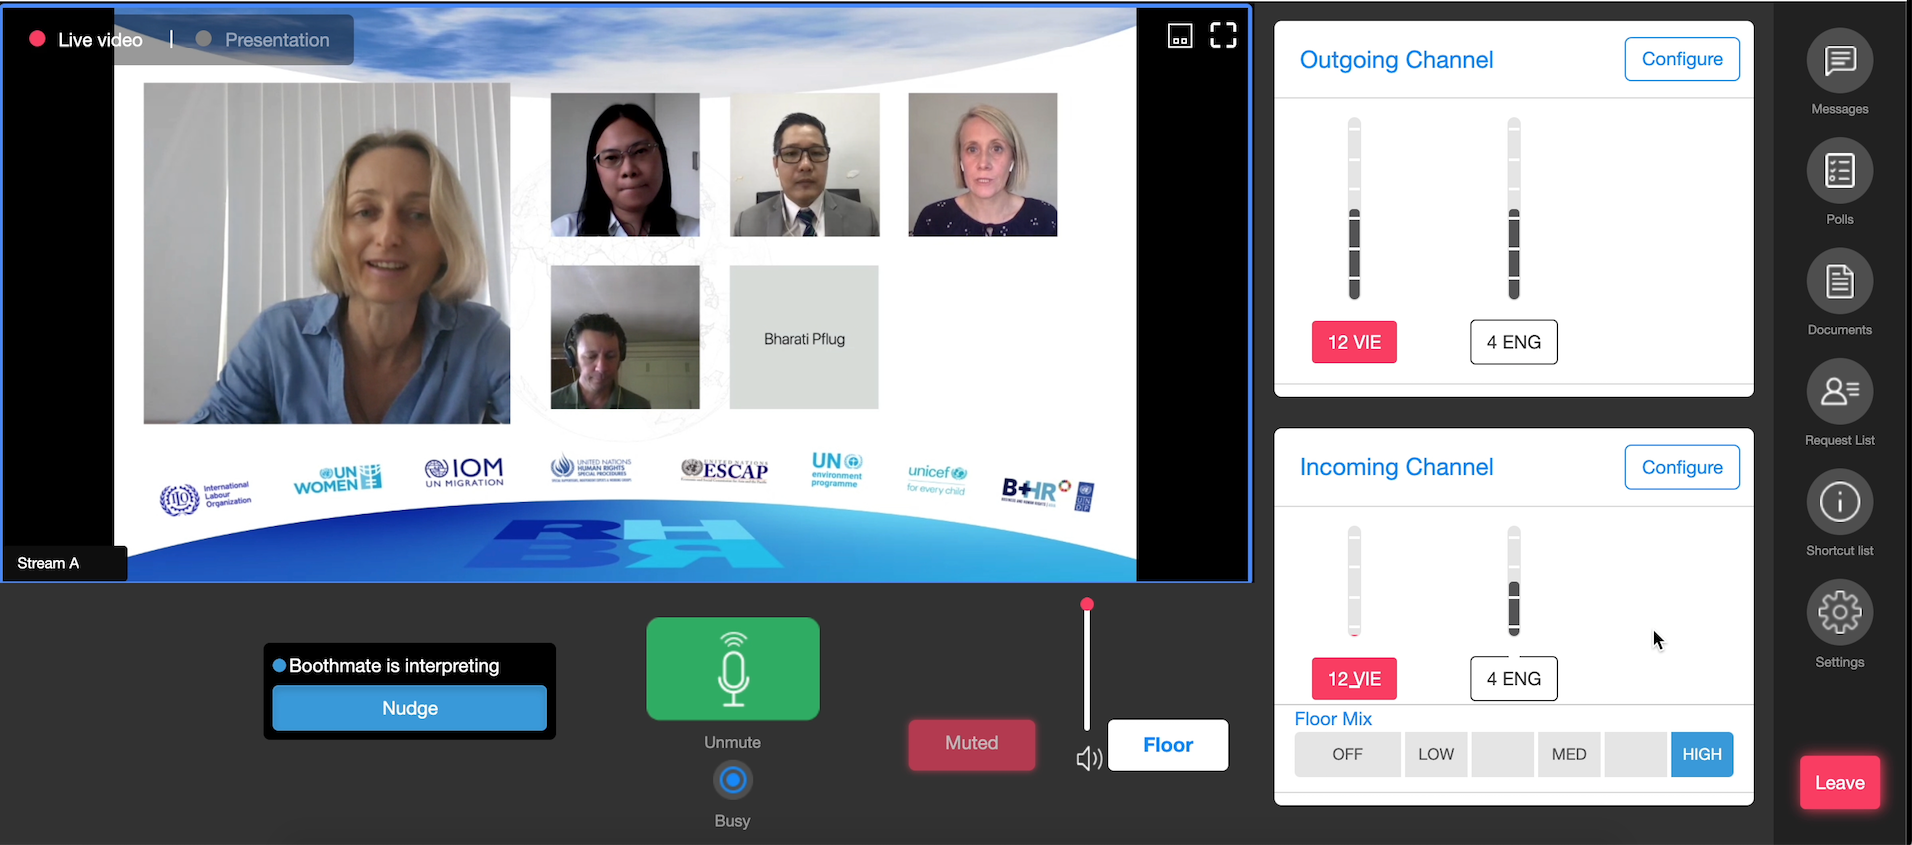
Task: Click the picture-in-picture layout icon
Action: (x=1180, y=36)
